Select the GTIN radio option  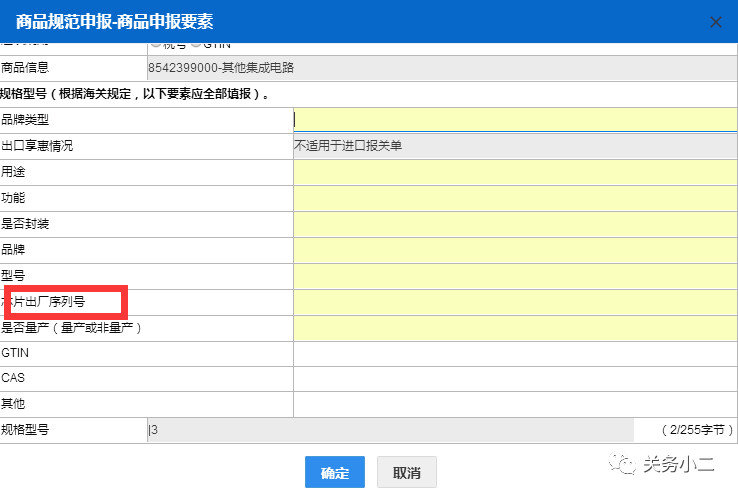[196, 46]
